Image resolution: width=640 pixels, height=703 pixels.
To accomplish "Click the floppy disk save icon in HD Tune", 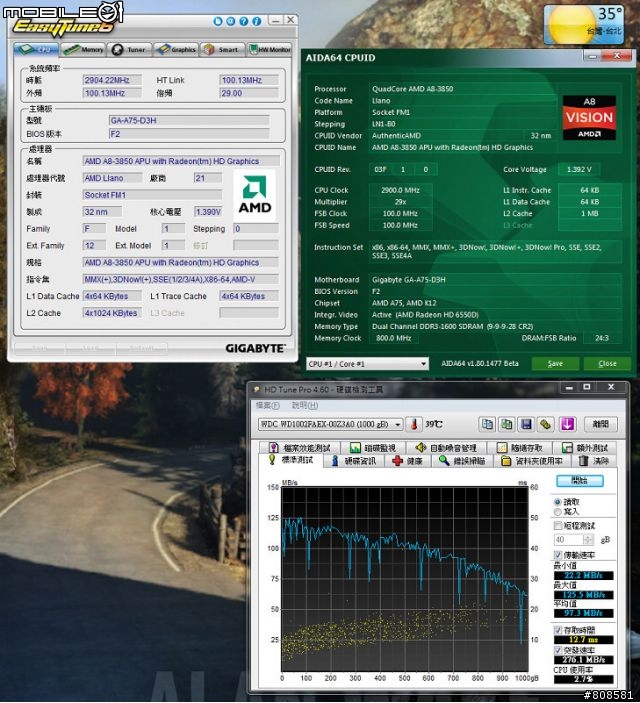I will click(x=526, y=424).
